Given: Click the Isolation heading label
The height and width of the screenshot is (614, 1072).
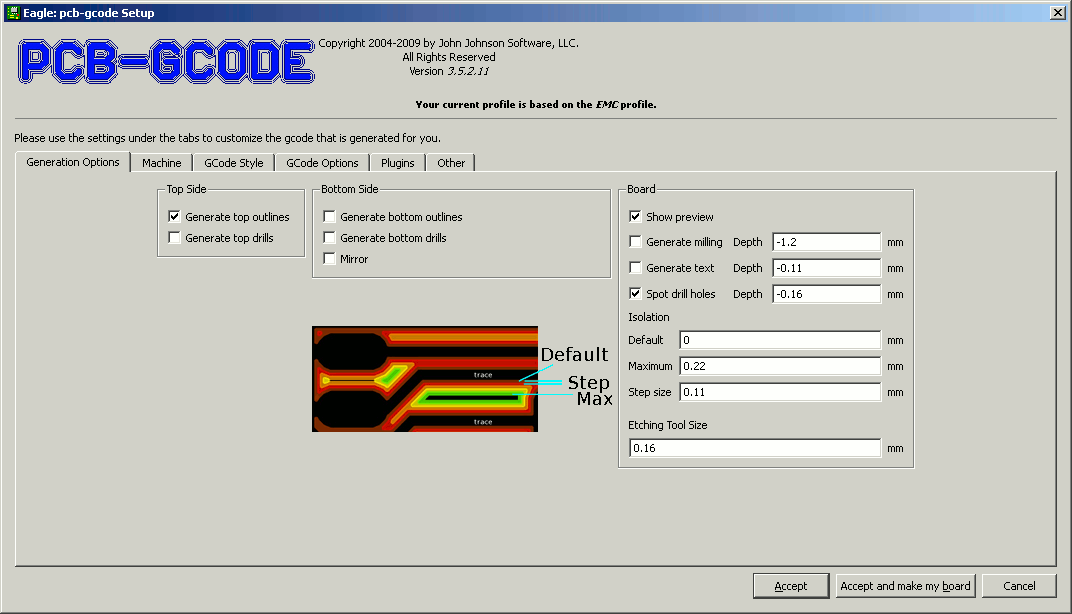Looking at the screenshot, I should (648, 317).
